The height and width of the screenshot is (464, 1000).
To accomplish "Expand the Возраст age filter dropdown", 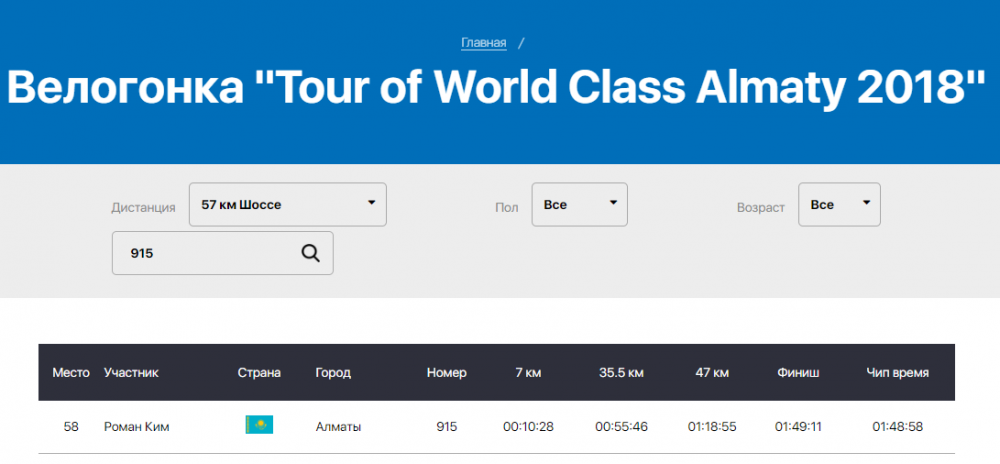I will [x=839, y=204].
